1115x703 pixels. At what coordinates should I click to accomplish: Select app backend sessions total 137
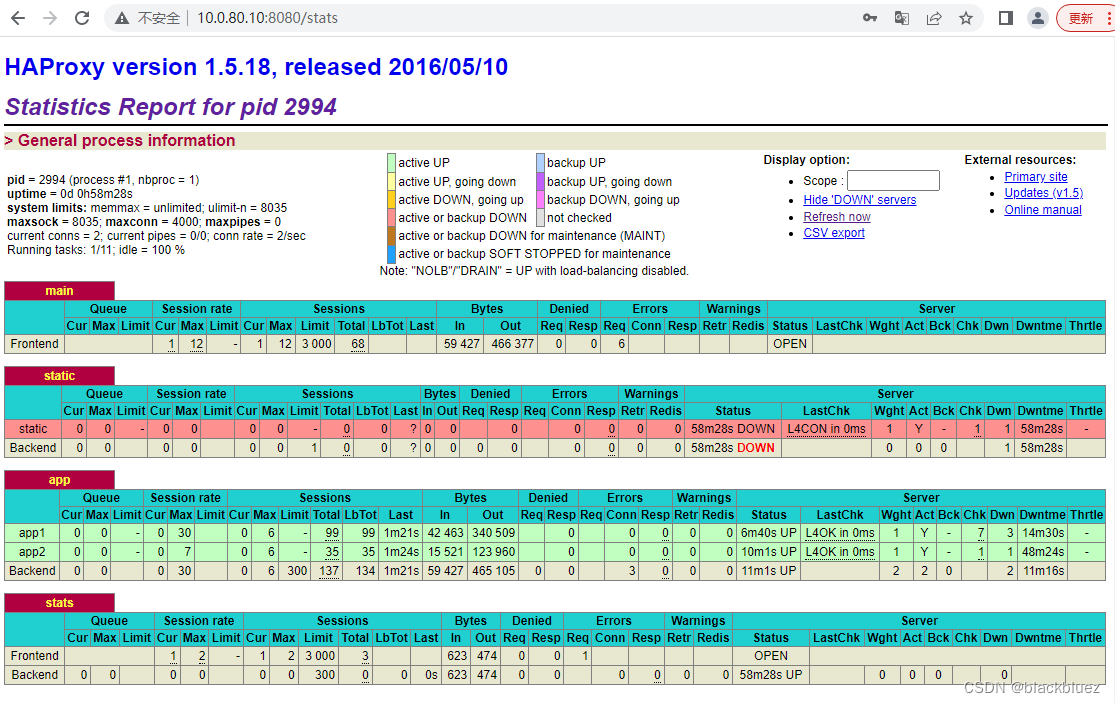tap(329, 571)
